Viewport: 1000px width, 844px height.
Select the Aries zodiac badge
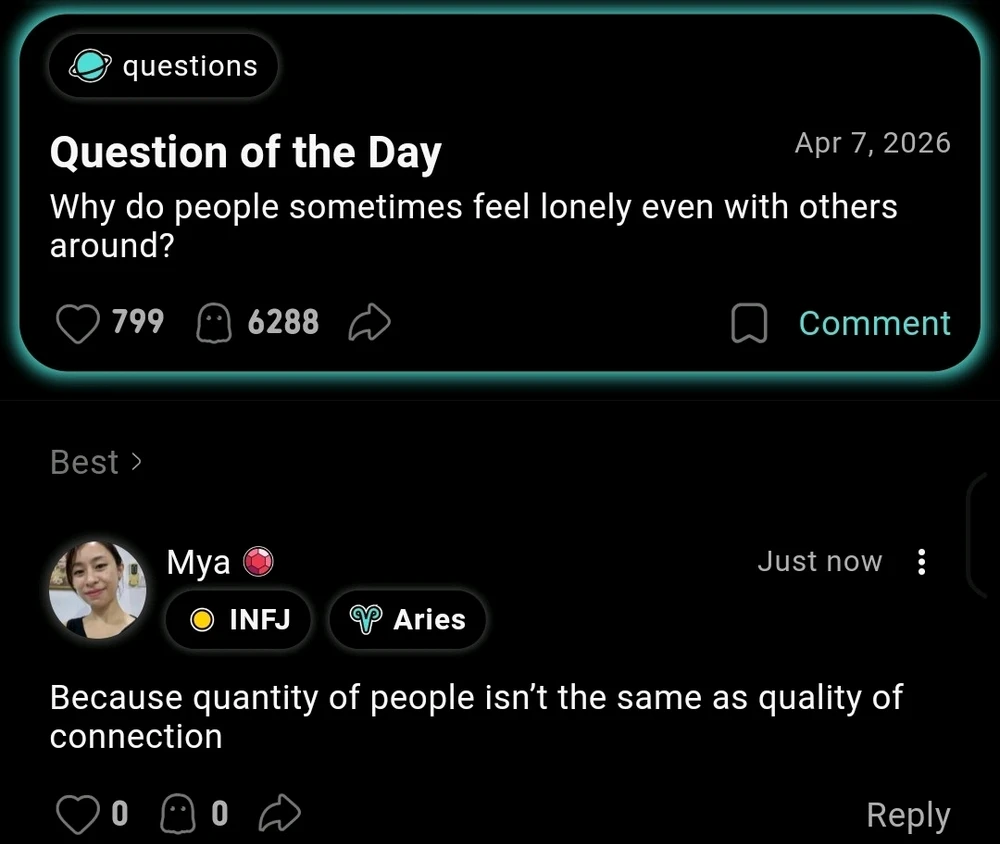(408, 620)
